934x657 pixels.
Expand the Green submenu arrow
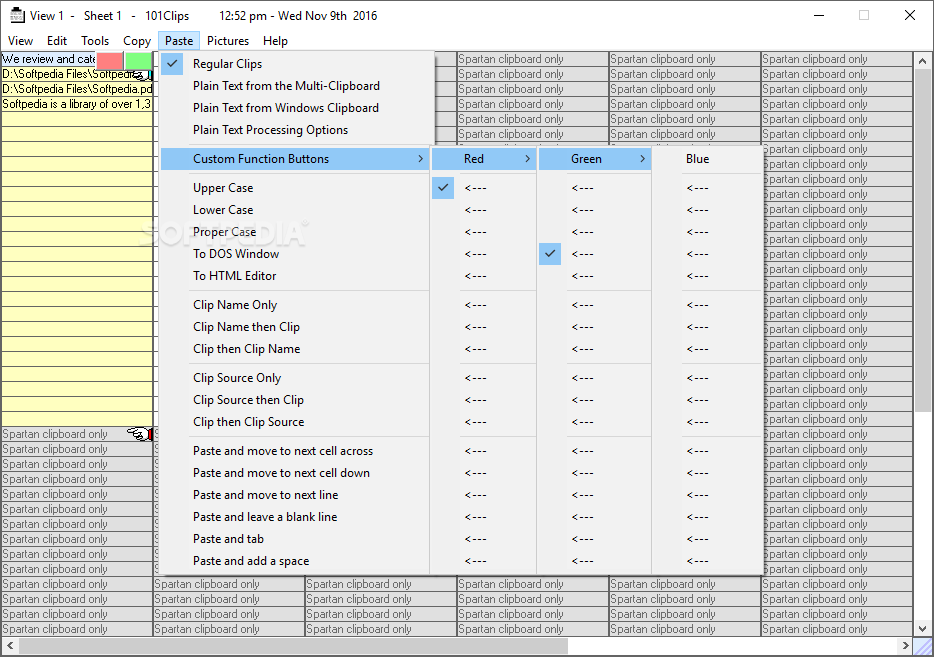(642, 159)
